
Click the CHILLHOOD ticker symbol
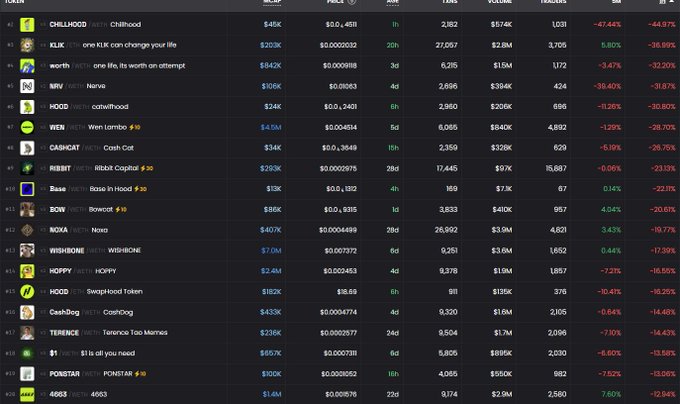68,25
